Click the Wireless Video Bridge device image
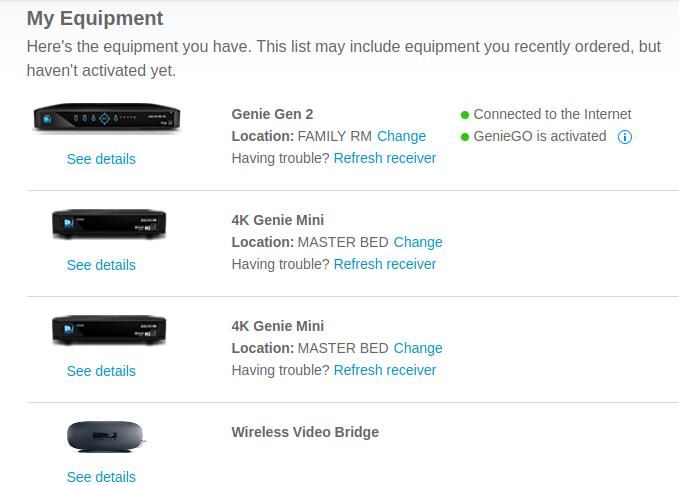Image resolution: width=679 pixels, height=485 pixels. [x=105, y=436]
